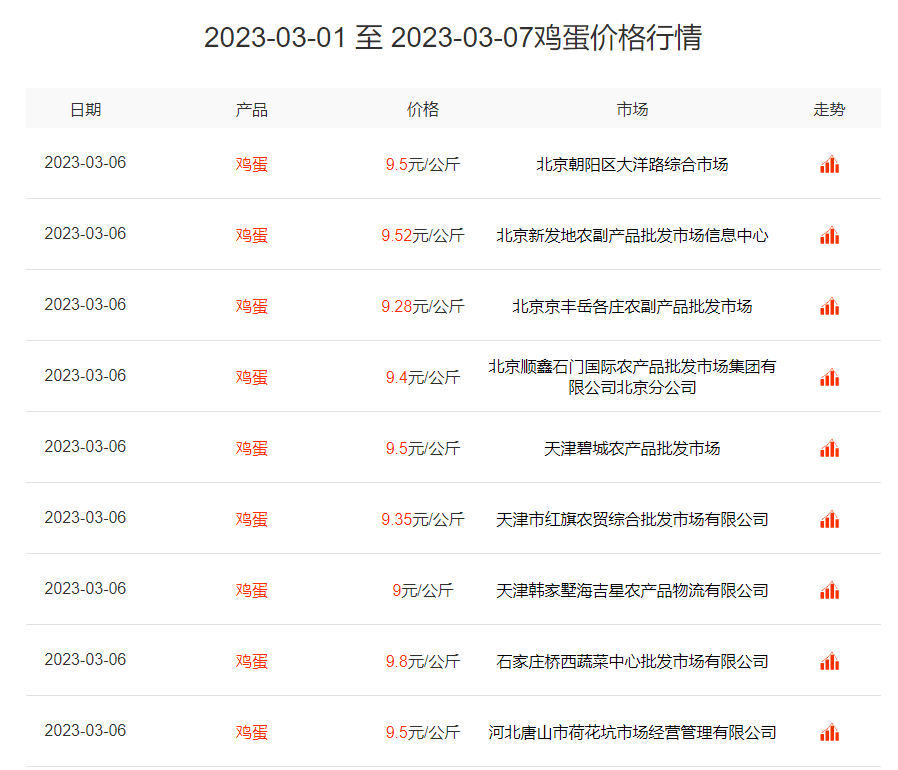Screen dimensions: 898x770
Task: View trend chart for 北京京丰岳各庄农副产品批发市场
Action: (829, 307)
